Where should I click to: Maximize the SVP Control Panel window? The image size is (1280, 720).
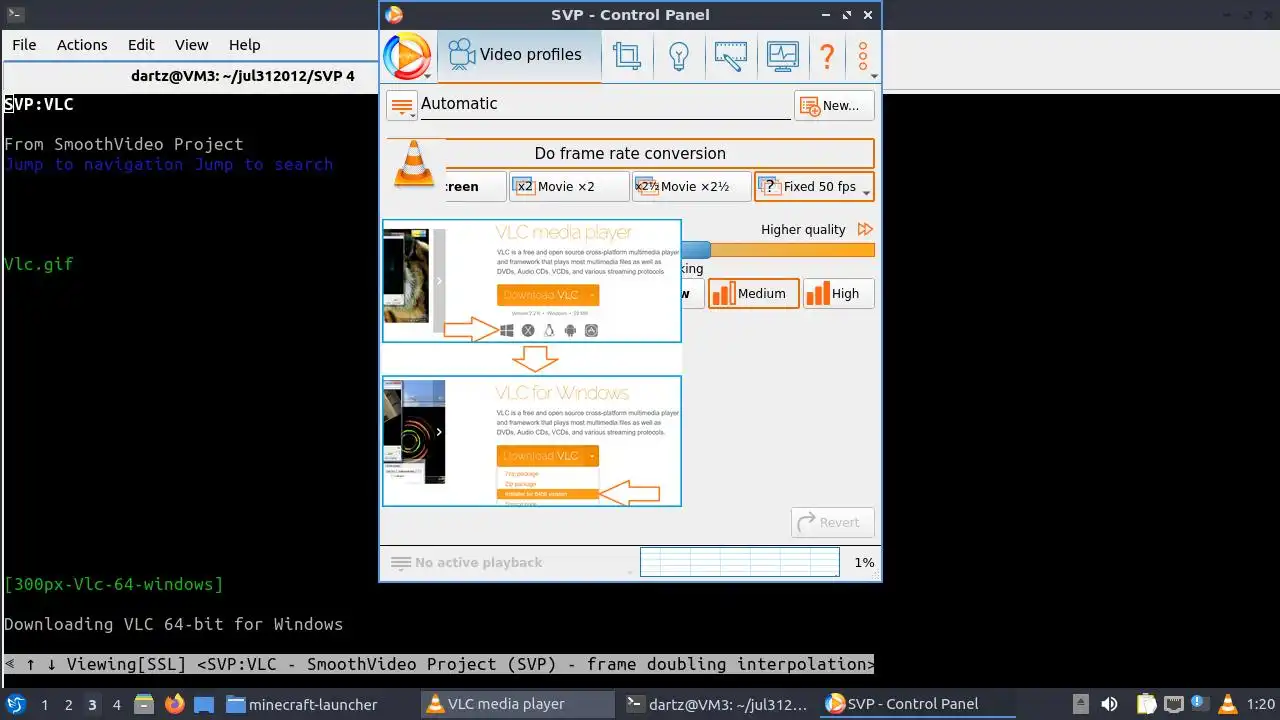coord(847,15)
